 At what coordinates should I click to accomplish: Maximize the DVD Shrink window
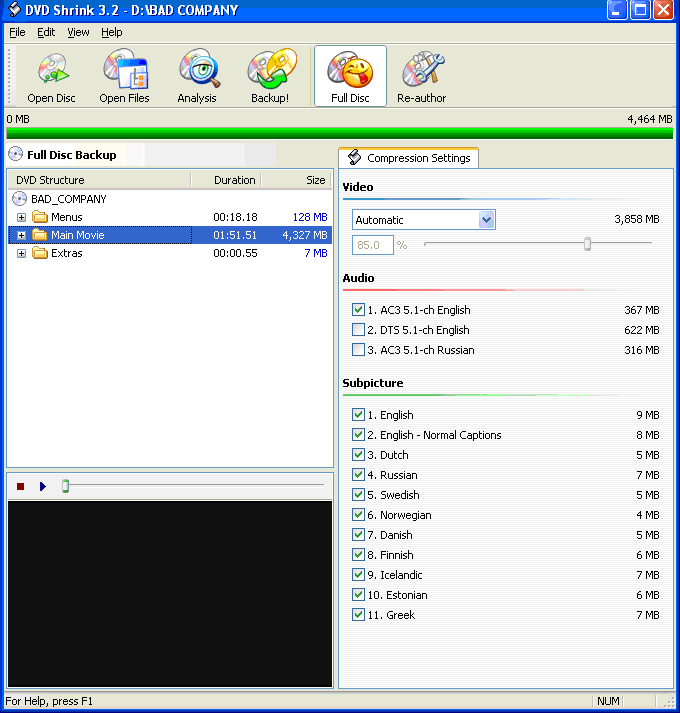click(x=640, y=10)
